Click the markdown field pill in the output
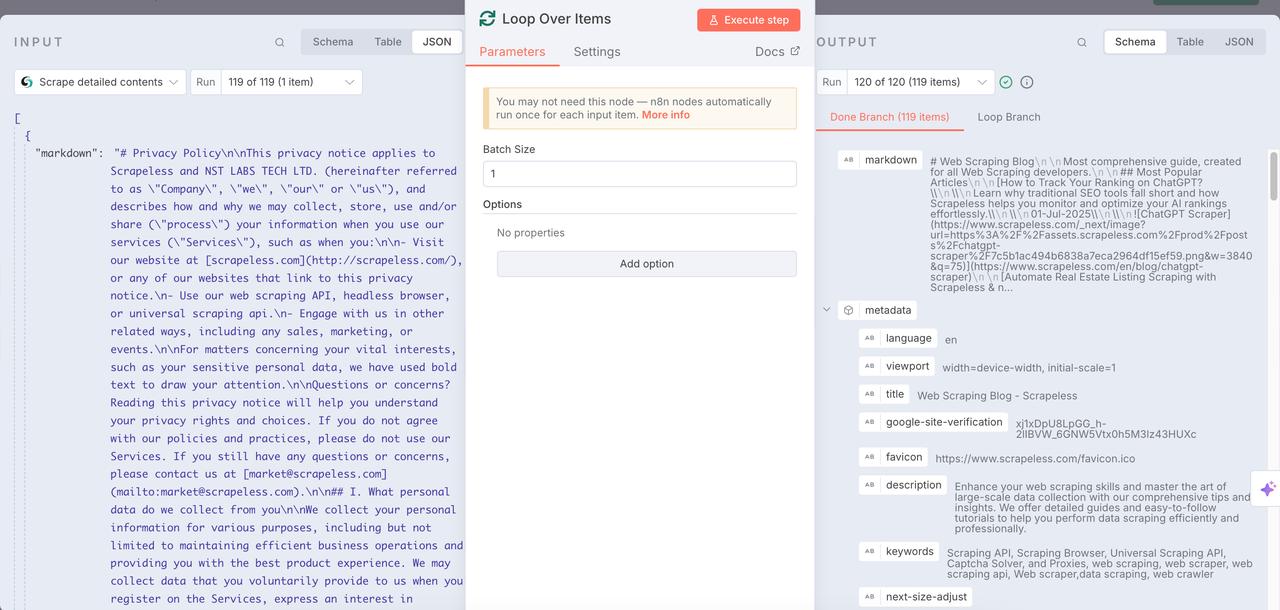Screen dimensions: 1280x610 pyautogui.click(x=880, y=160)
